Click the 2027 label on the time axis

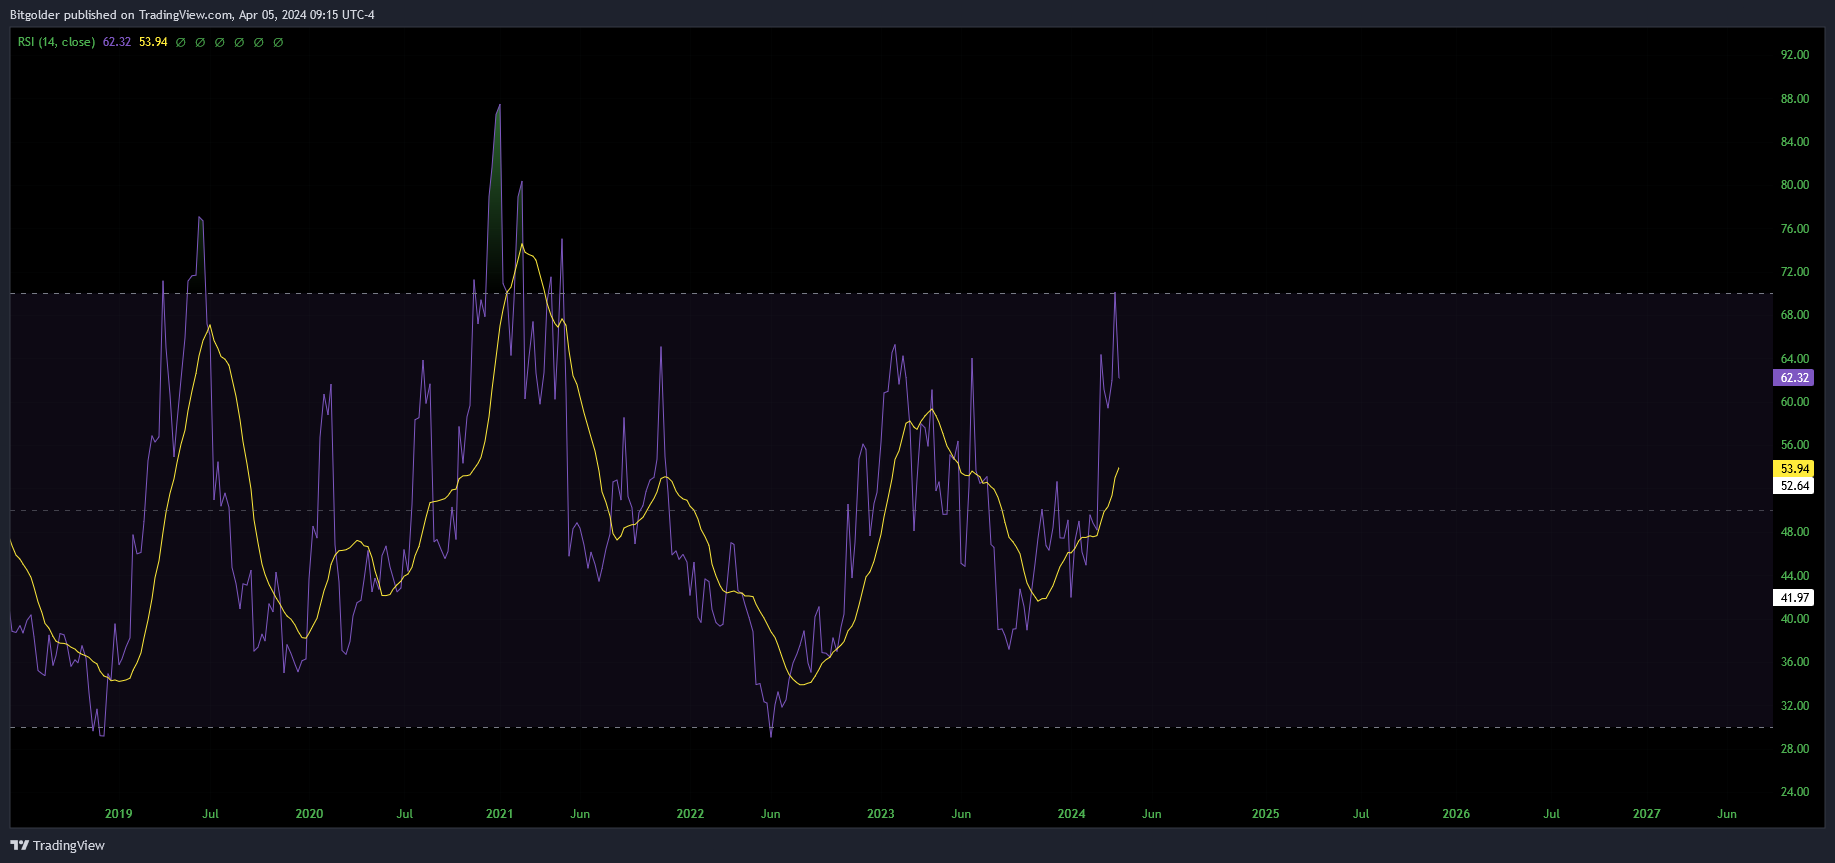tap(1647, 814)
